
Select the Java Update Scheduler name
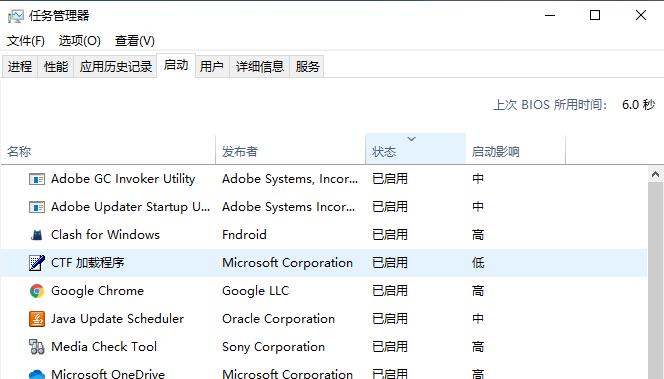(117, 319)
